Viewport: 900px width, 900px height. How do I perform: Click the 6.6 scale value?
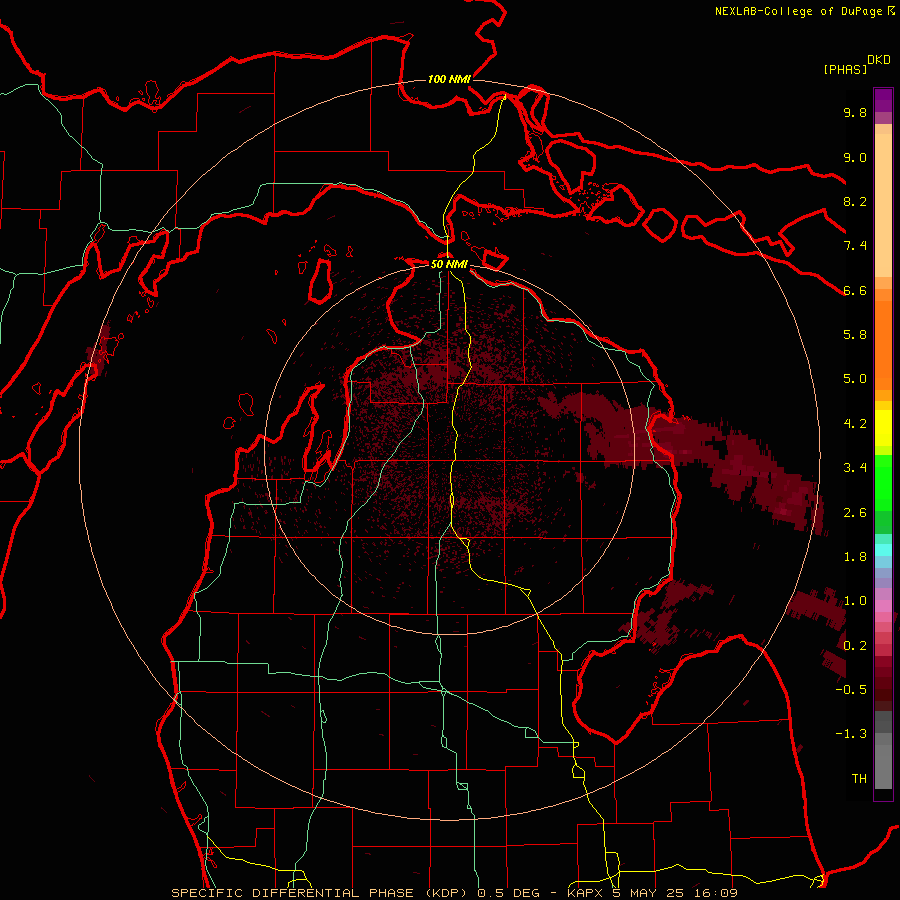point(855,290)
